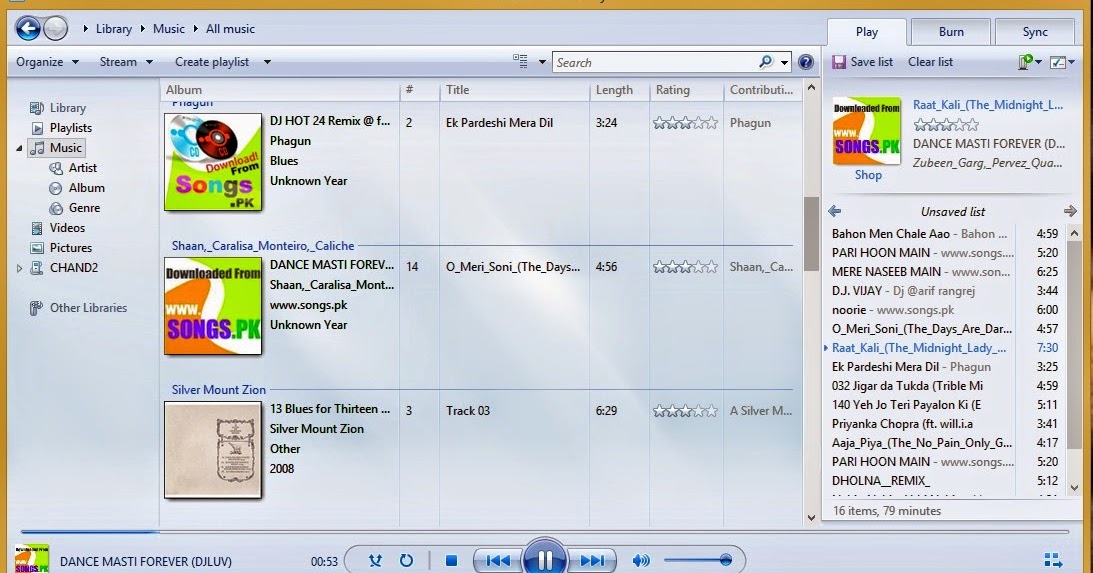Click the search magnifier icon
Screen dimensions: 1093x573
(x=765, y=62)
